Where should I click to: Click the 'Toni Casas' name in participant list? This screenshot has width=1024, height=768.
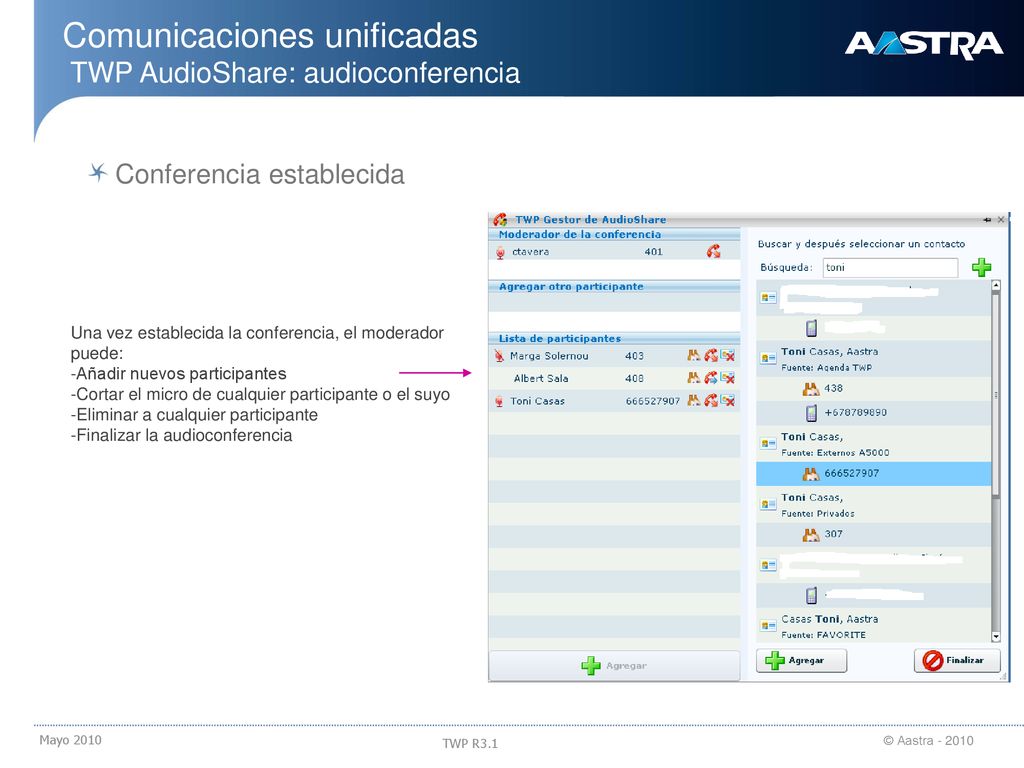[x=537, y=401]
